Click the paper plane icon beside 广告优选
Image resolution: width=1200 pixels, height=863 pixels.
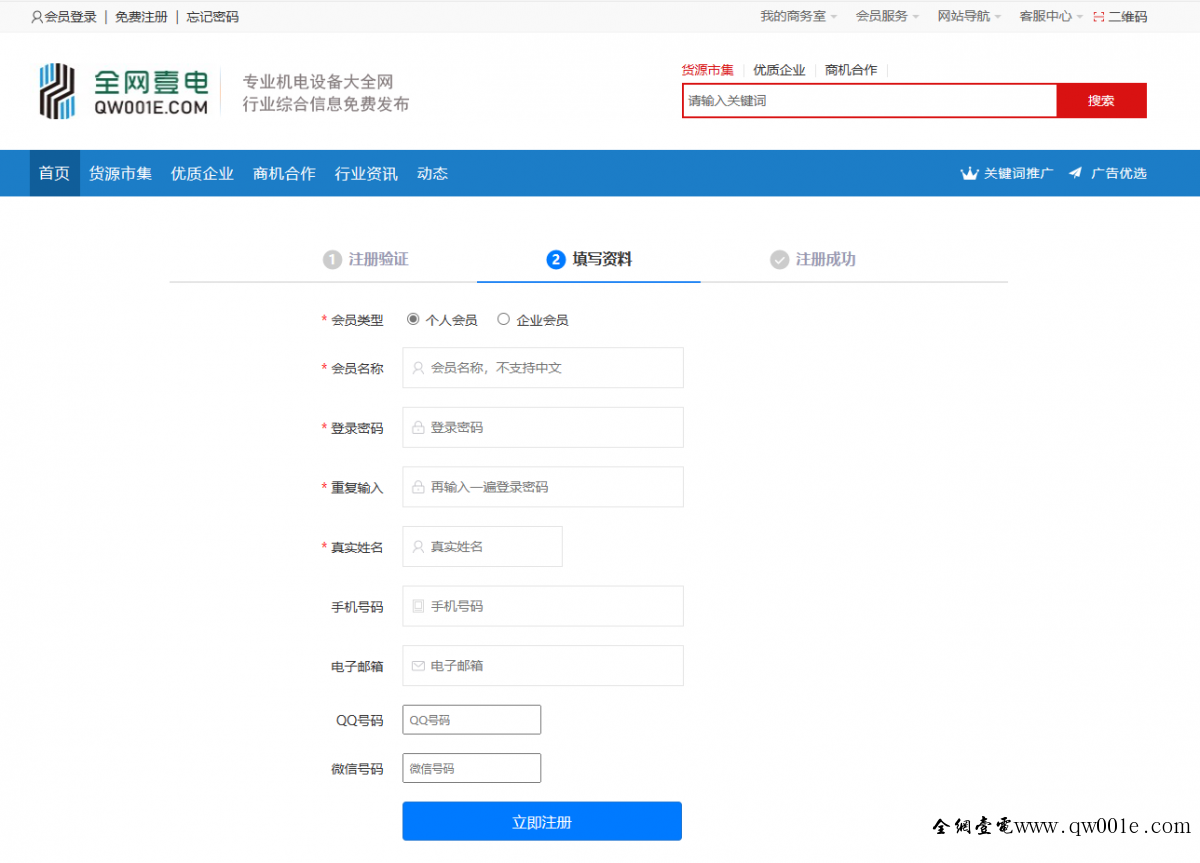coord(1075,173)
